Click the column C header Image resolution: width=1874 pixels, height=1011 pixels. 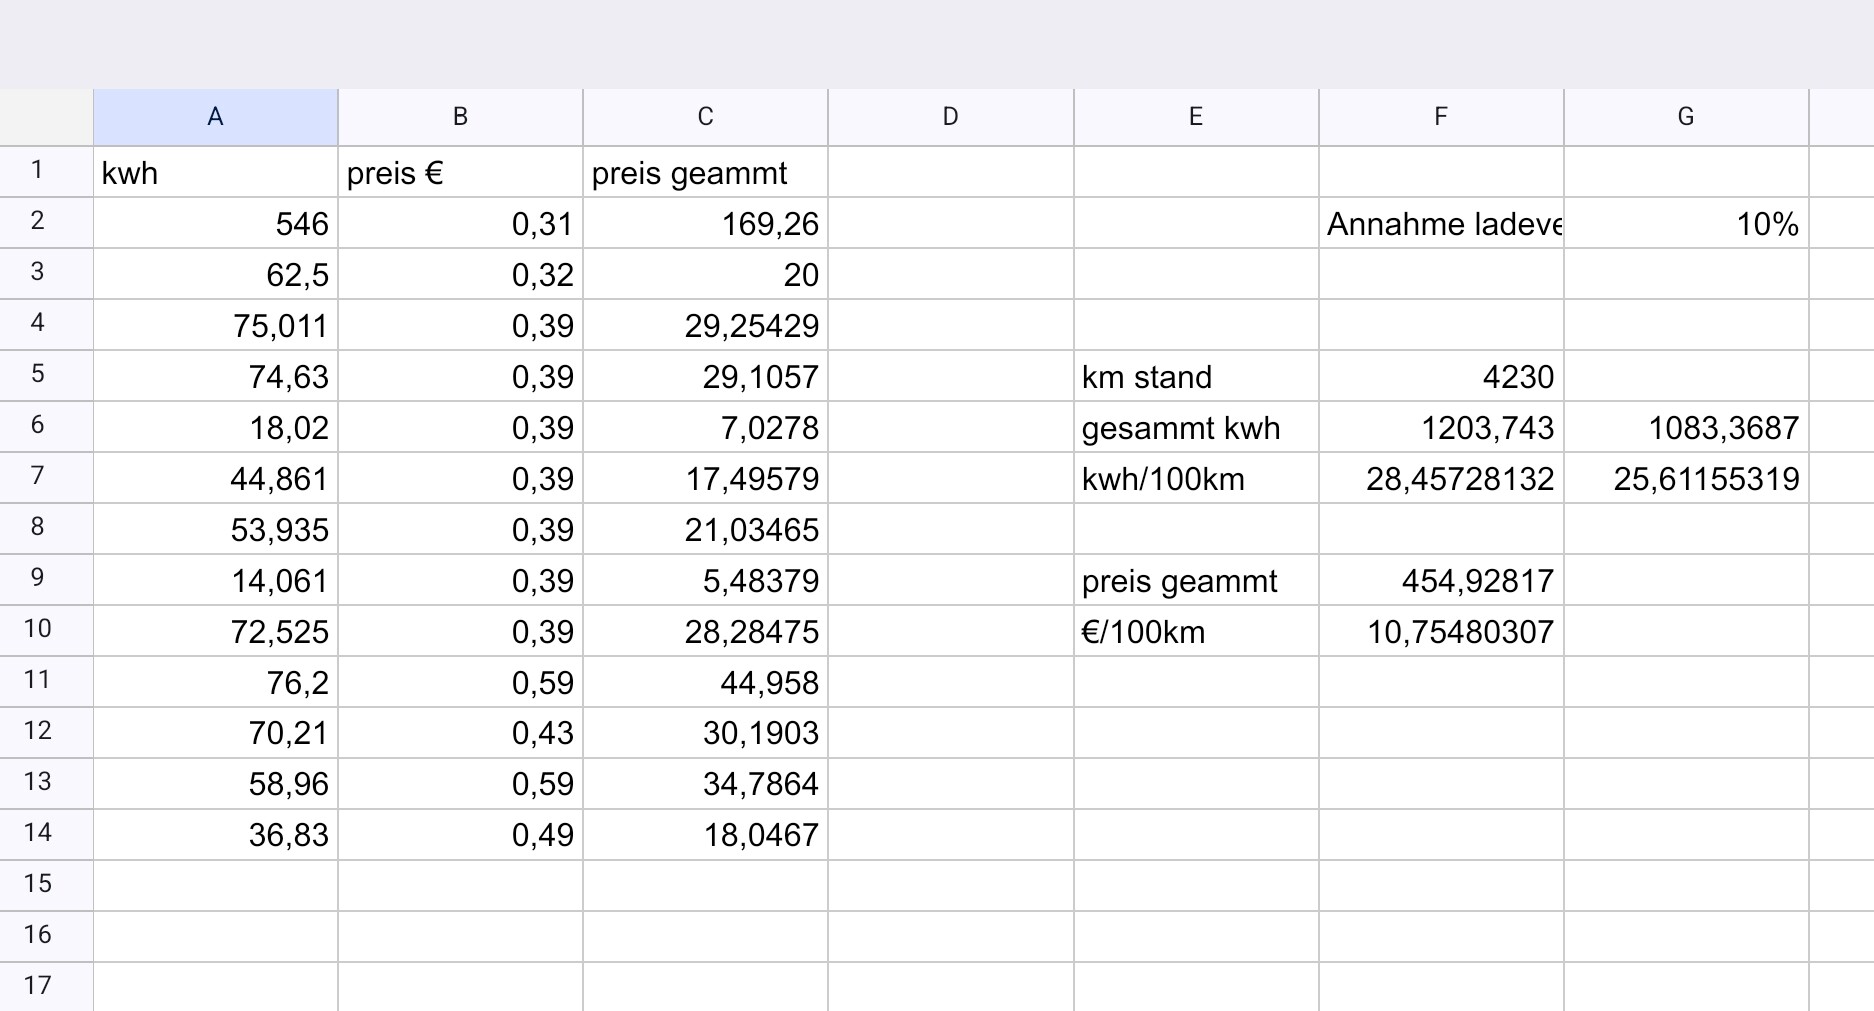click(x=705, y=117)
